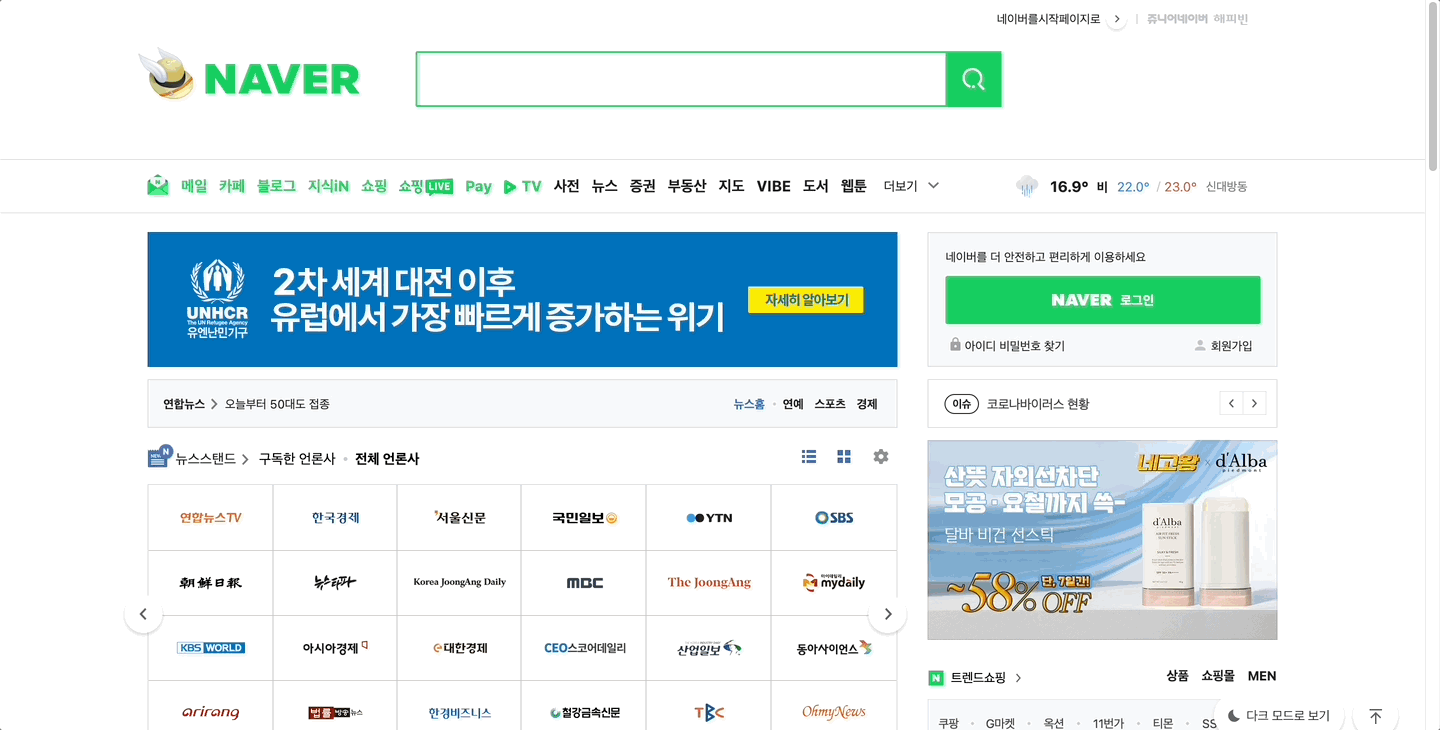Focus the Naver search input field
This screenshot has height=730, width=1440.
[x=681, y=79]
